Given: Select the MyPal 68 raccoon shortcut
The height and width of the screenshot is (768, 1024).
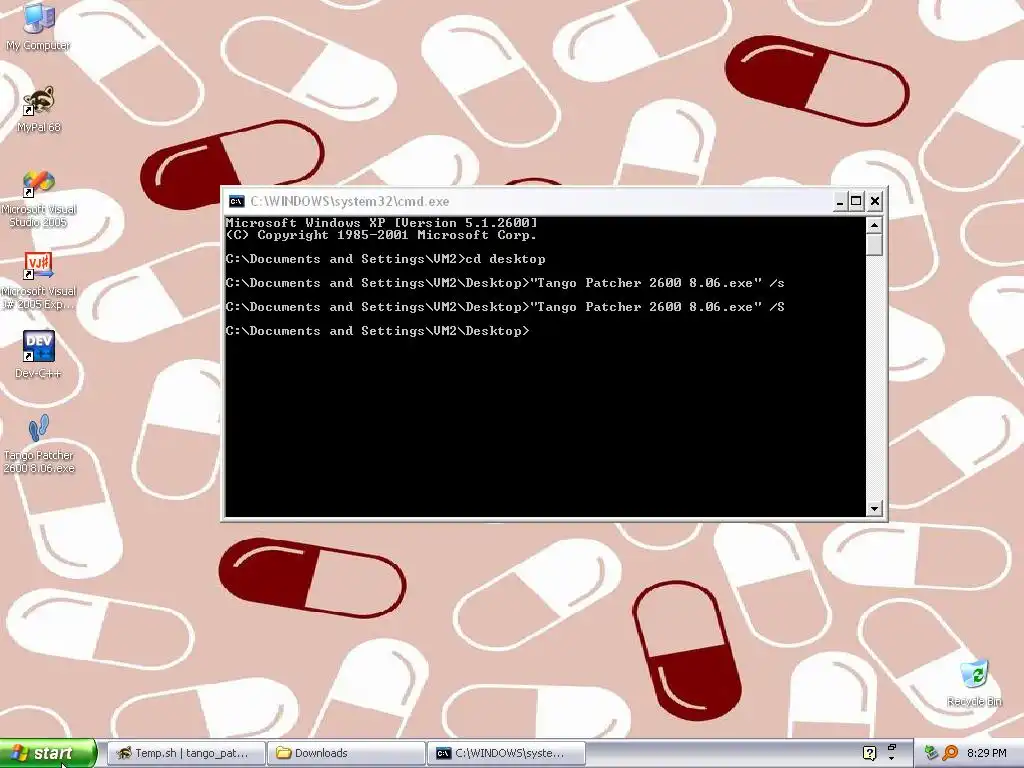Looking at the screenshot, I should 39,109.
